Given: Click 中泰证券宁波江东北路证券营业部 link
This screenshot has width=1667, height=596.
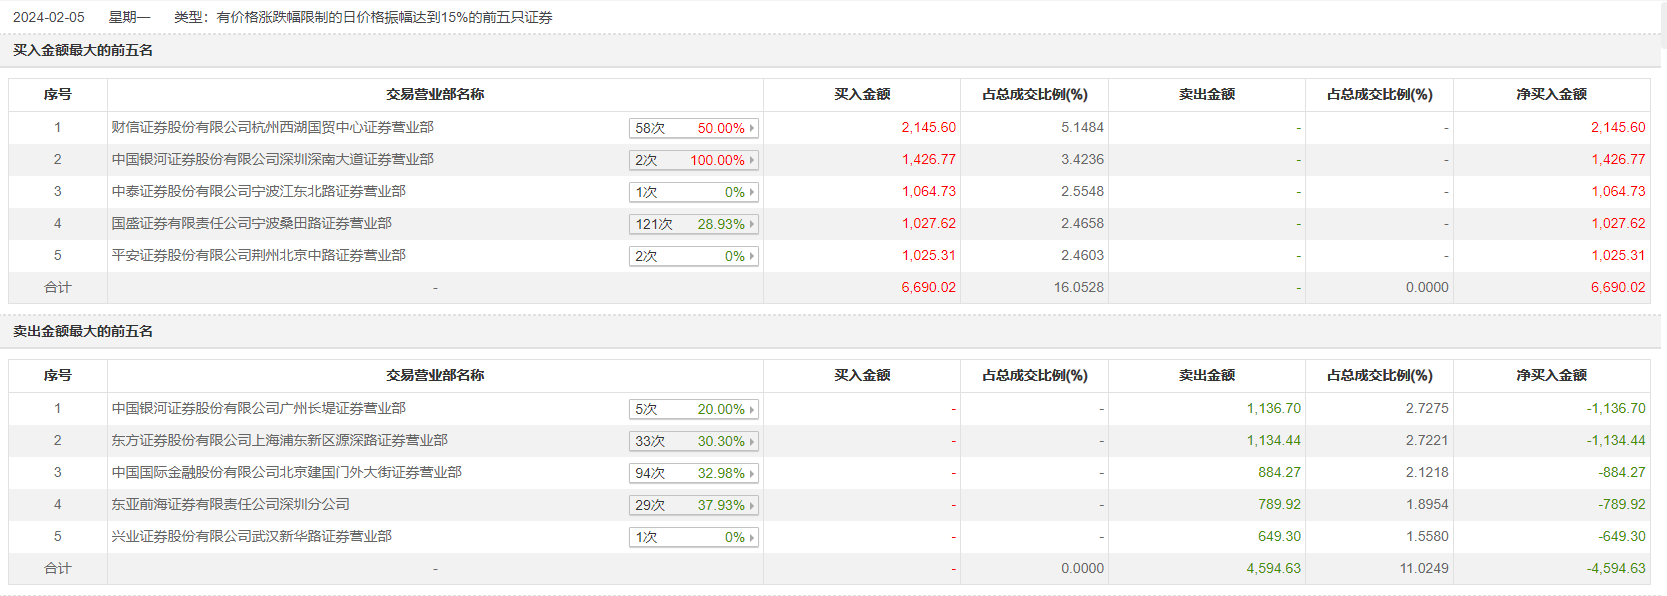Looking at the screenshot, I should click(258, 191).
